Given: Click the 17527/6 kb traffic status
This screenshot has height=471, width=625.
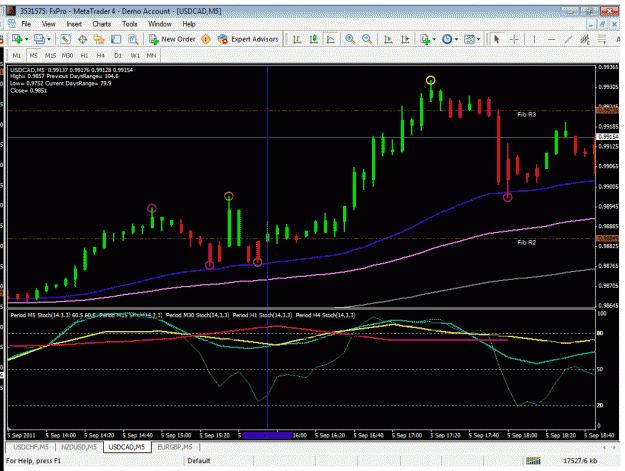Looking at the screenshot, I should pyautogui.click(x=580, y=461).
